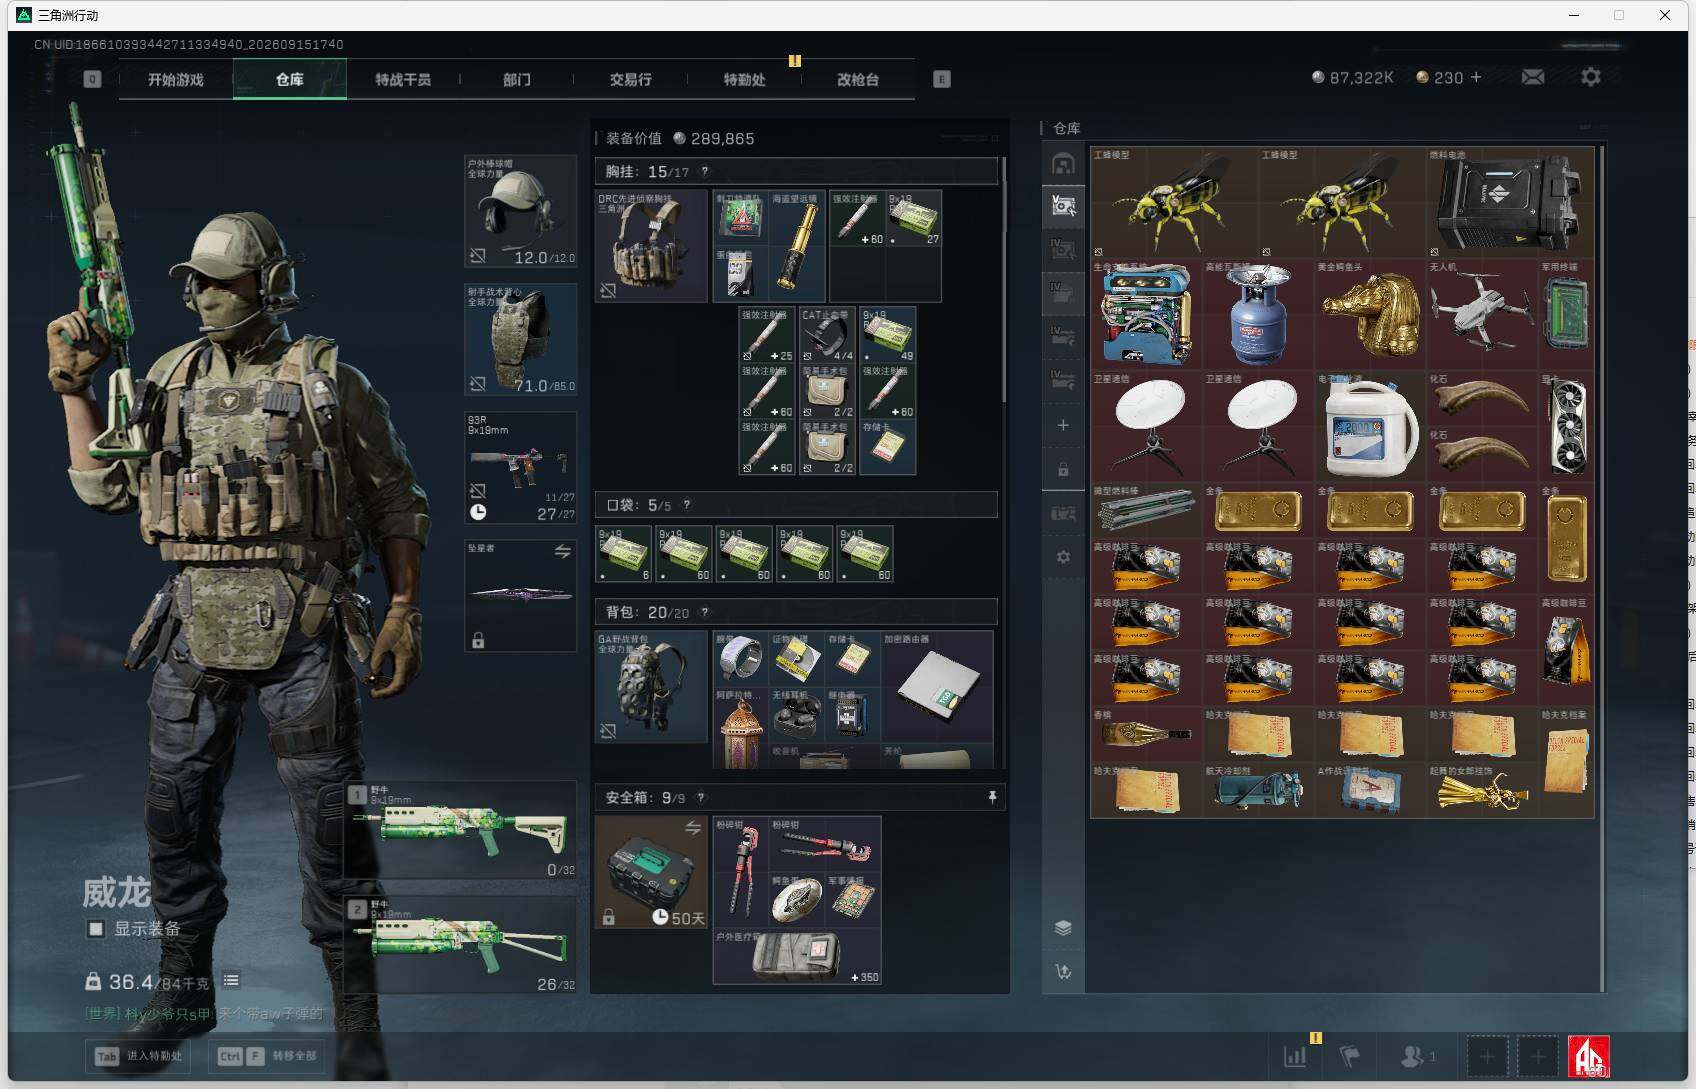Click the warehouse stack layers icon
Screen dimensions: 1696x1089
[1063, 928]
